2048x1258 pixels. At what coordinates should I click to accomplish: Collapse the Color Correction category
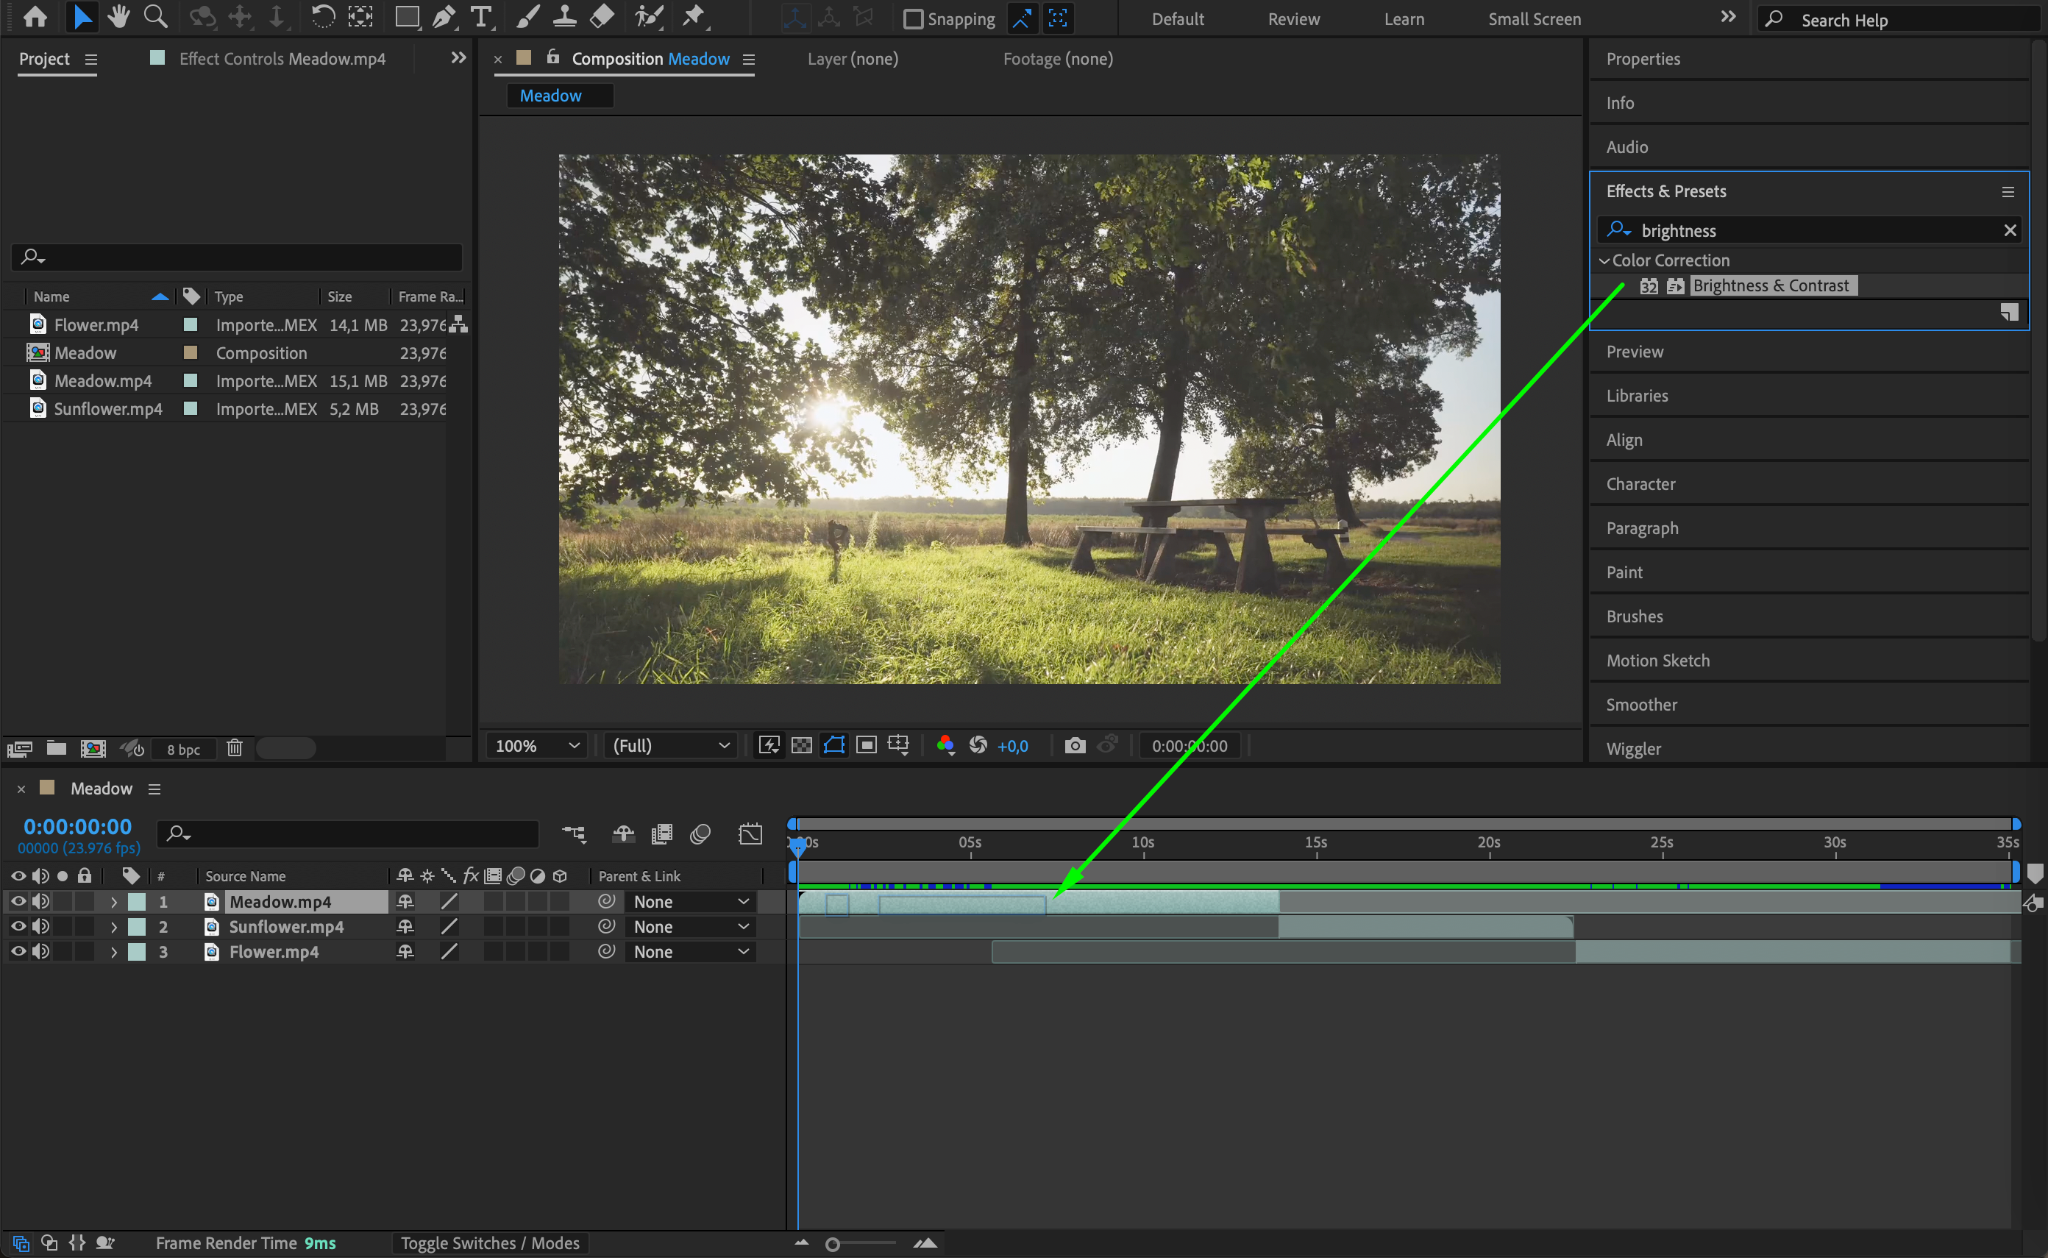pyautogui.click(x=1604, y=260)
